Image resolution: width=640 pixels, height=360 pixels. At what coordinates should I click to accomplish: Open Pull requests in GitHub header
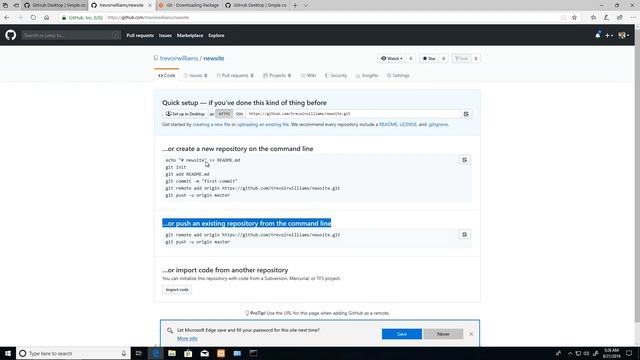[140, 36]
